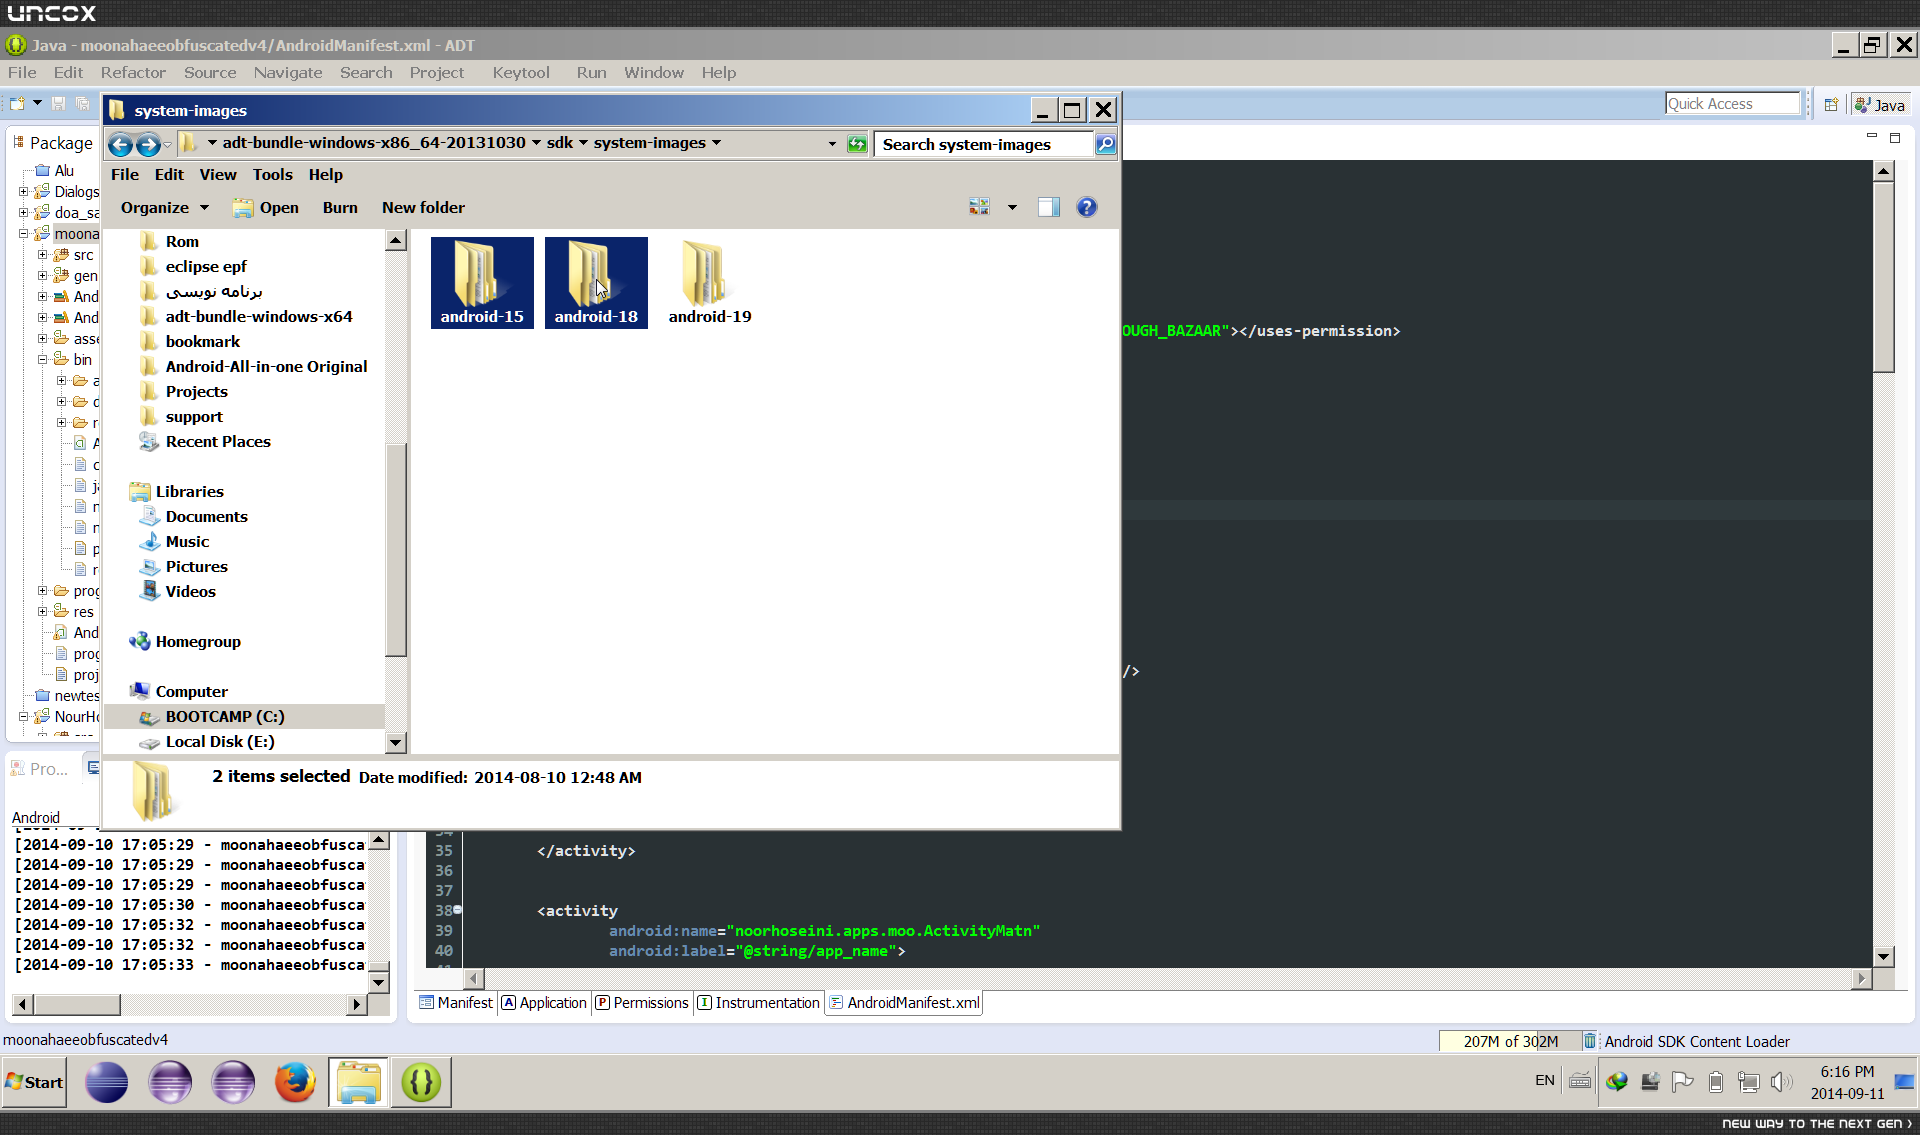Open the Tools menu in Explorer

pyautogui.click(x=273, y=174)
